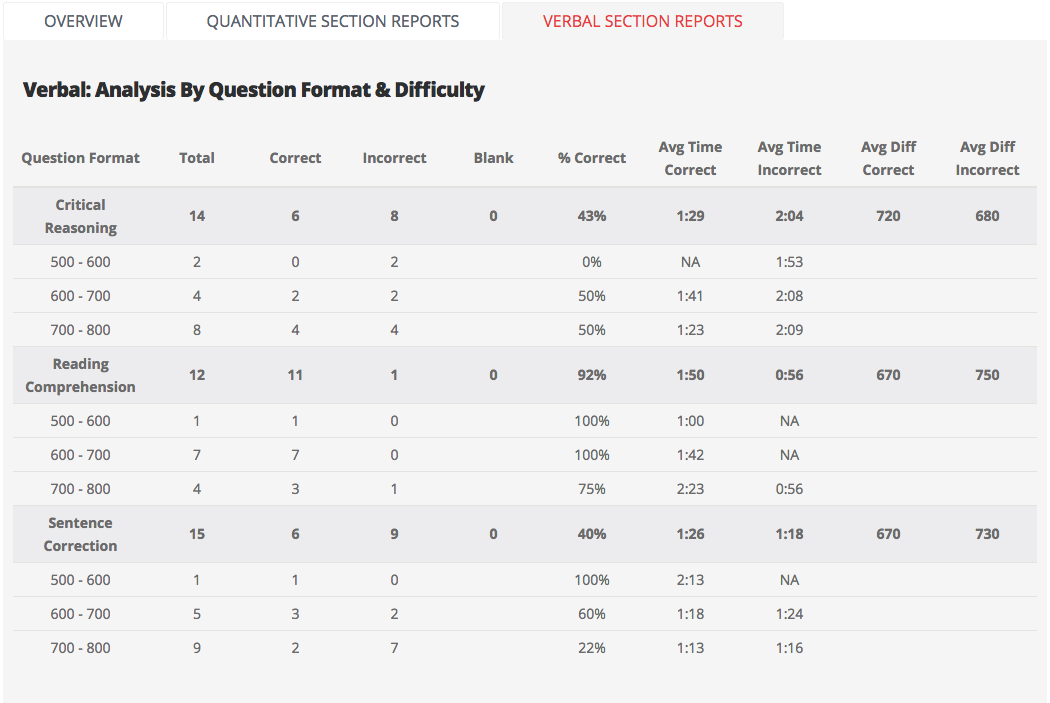Click the Verbal analysis section heading

point(253,90)
